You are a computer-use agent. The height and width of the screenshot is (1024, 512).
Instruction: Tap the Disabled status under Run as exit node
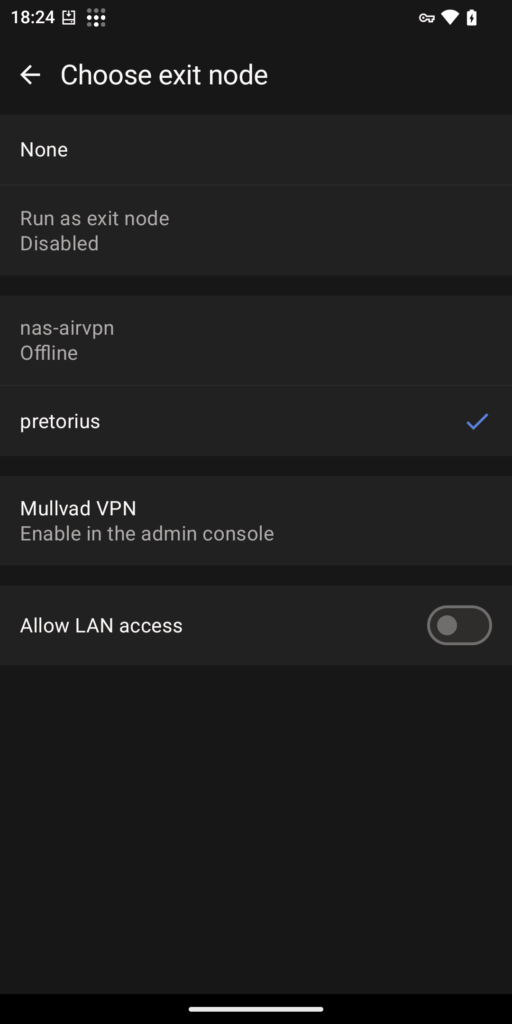(59, 244)
